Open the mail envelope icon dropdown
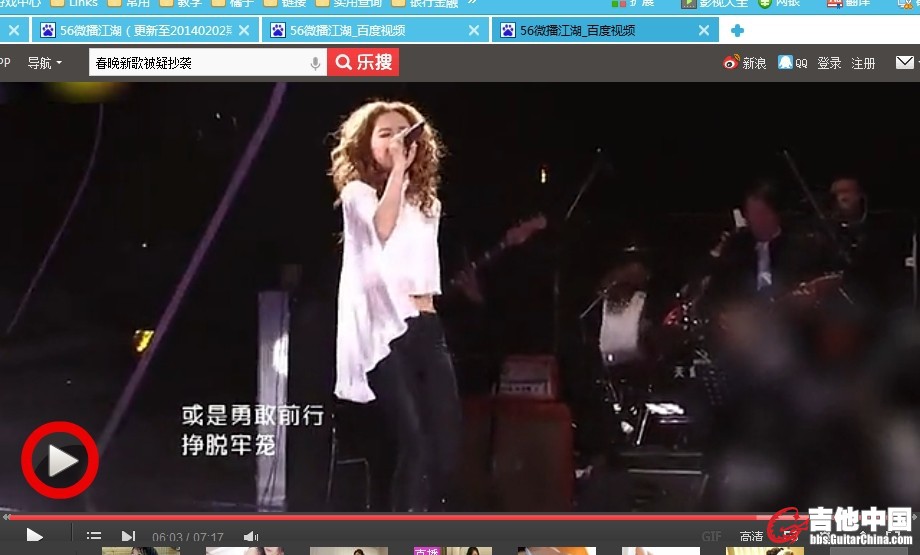Screen dimensions: 920x555 (x=905, y=63)
